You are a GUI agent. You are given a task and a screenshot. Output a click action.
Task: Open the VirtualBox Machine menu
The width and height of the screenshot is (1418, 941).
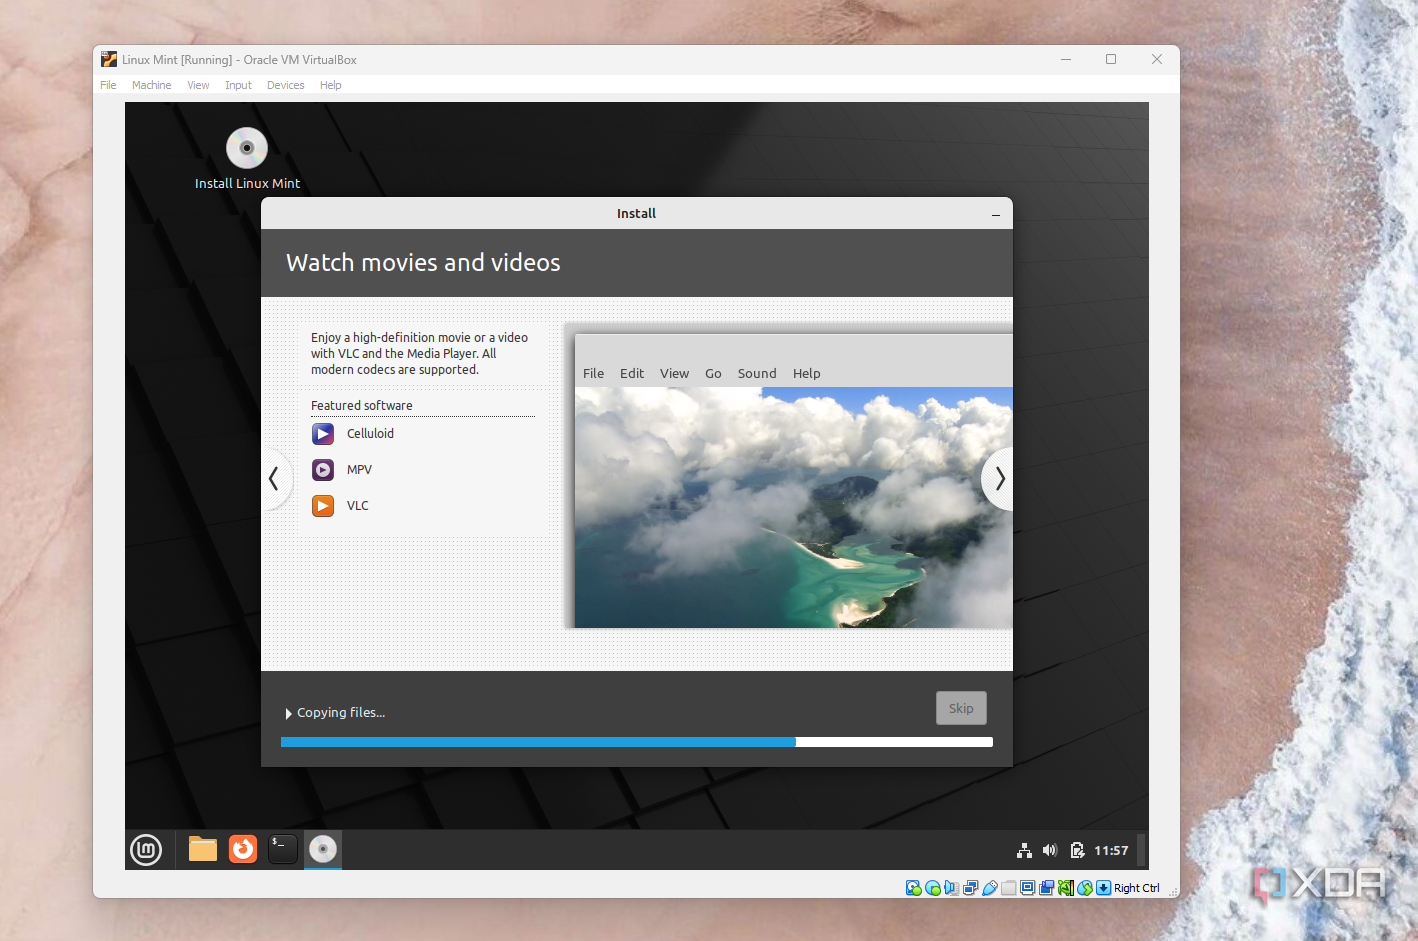coord(151,85)
